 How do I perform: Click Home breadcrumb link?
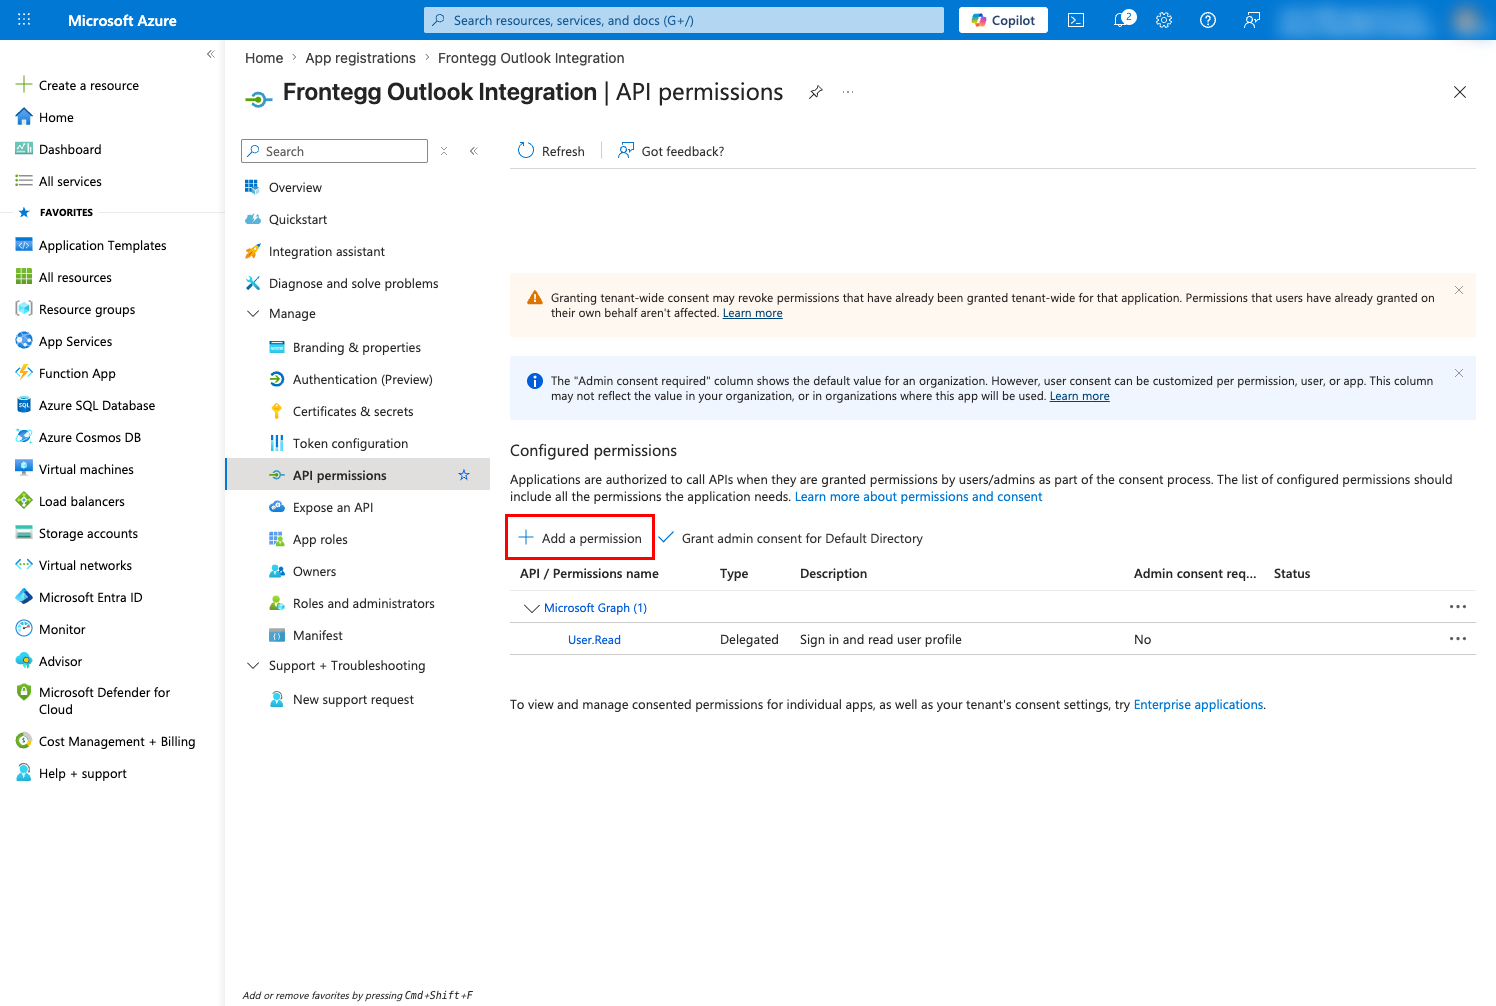point(264,58)
